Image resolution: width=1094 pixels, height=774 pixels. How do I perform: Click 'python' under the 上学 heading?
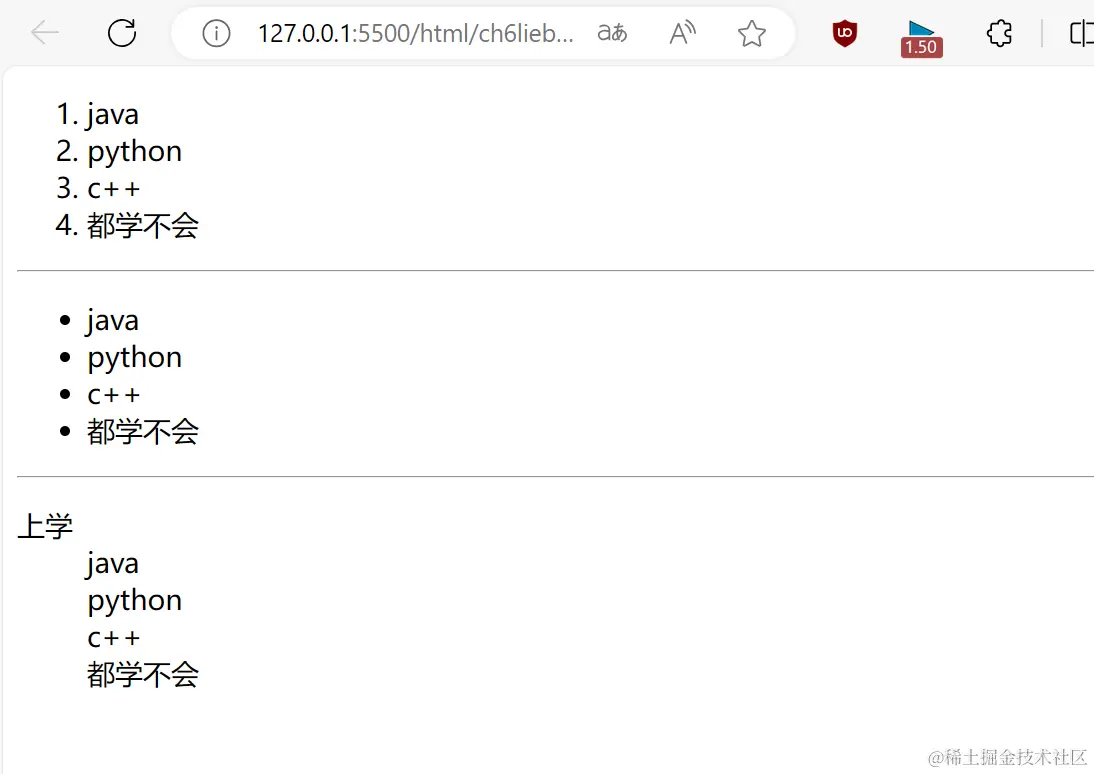(135, 601)
